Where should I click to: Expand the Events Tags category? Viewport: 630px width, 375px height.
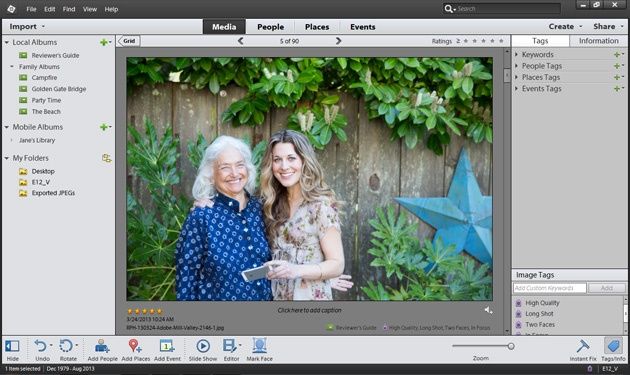(517, 88)
